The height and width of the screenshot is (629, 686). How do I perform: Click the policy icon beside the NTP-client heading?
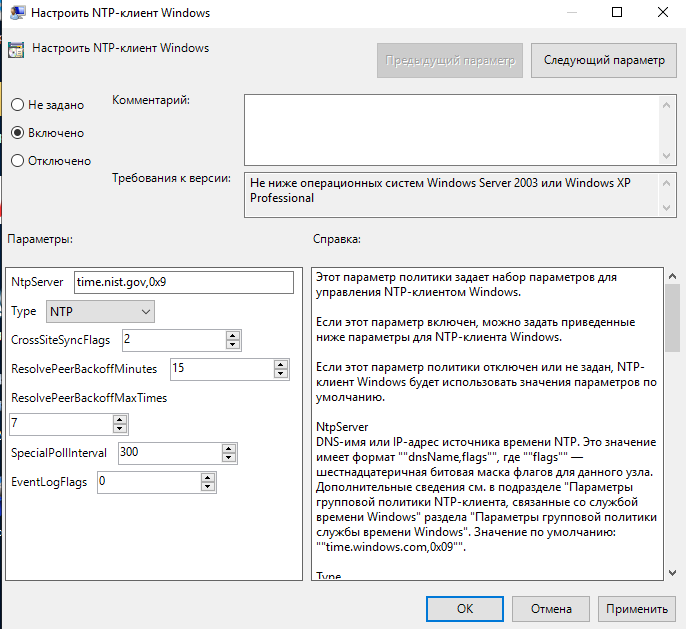pyautogui.click(x=16, y=49)
